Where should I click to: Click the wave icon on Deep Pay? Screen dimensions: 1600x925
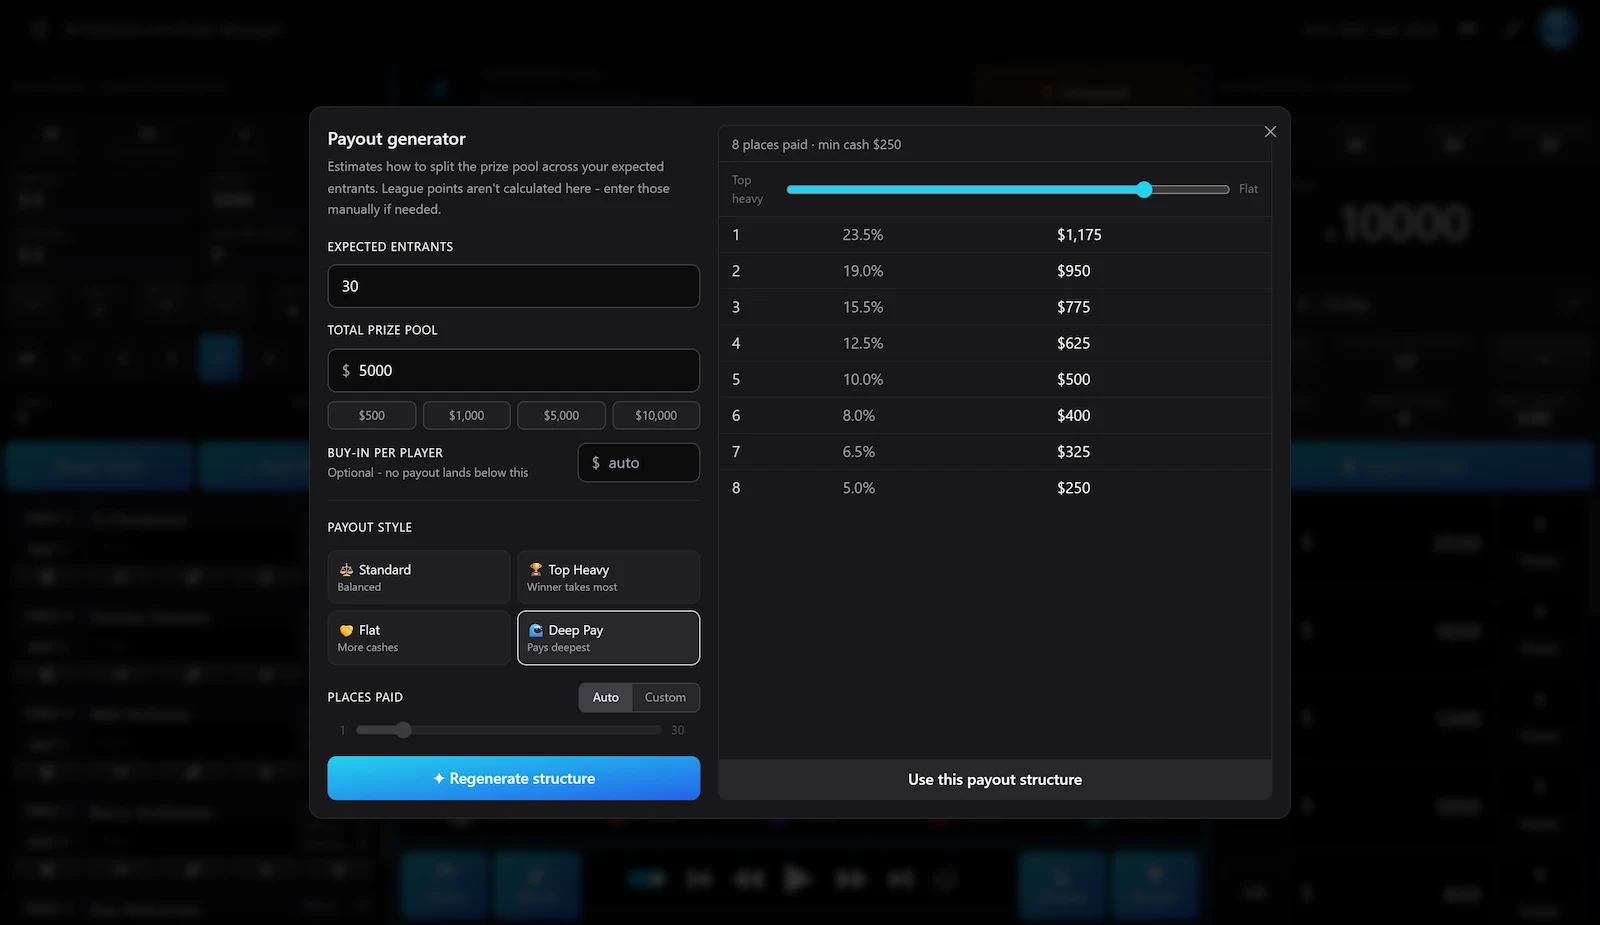click(536, 630)
